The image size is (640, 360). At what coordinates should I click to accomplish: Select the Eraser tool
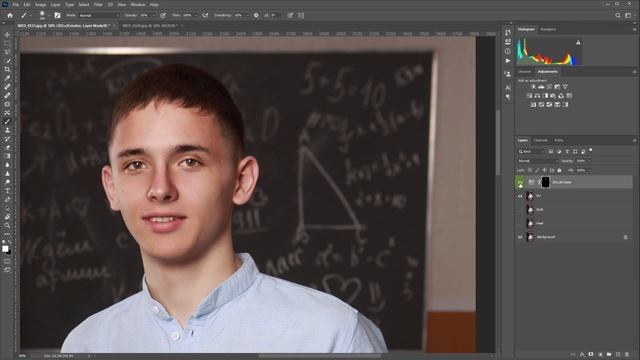pos(7,147)
